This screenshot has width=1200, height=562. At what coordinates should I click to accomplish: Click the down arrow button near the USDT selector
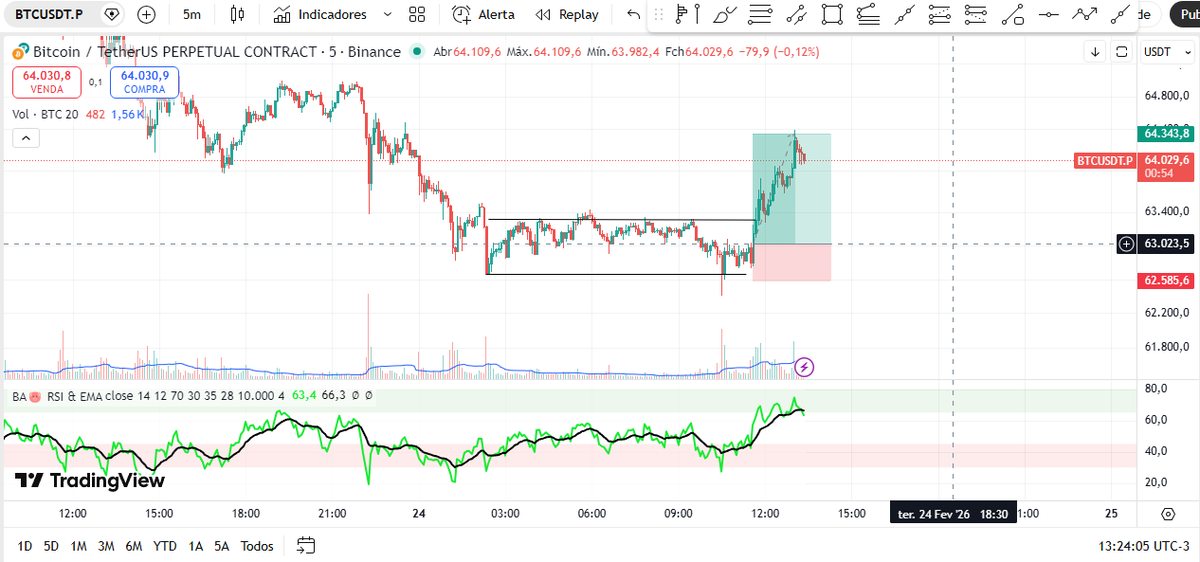[x=1096, y=52]
